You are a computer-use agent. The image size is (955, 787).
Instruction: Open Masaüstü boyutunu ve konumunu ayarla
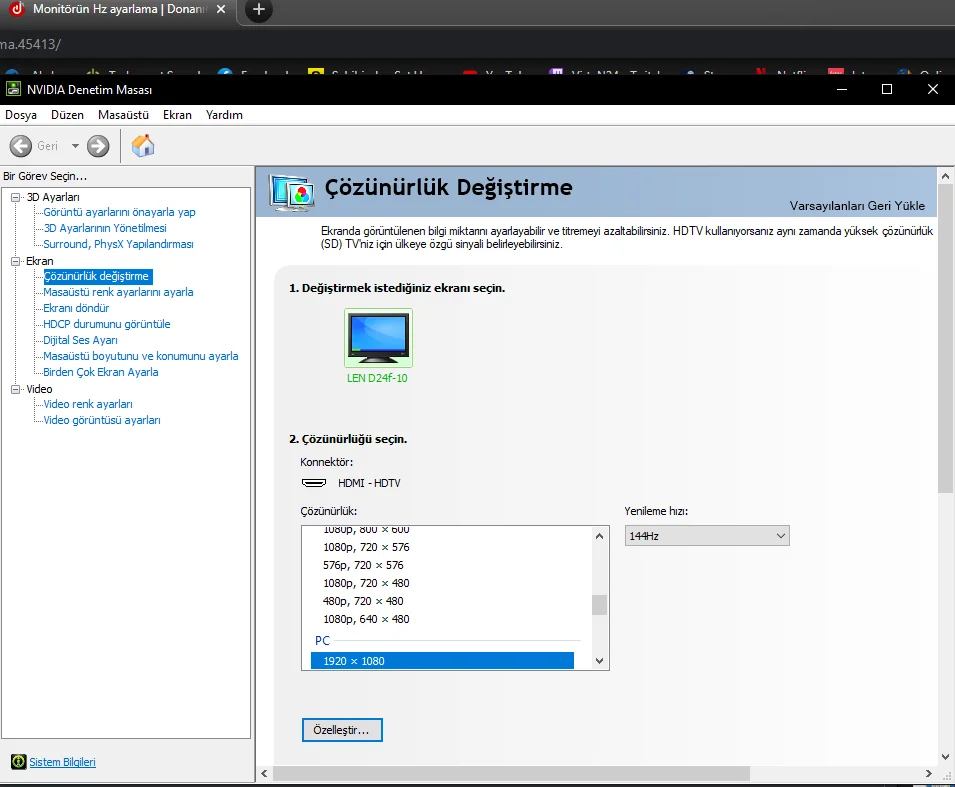click(x=141, y=356)
